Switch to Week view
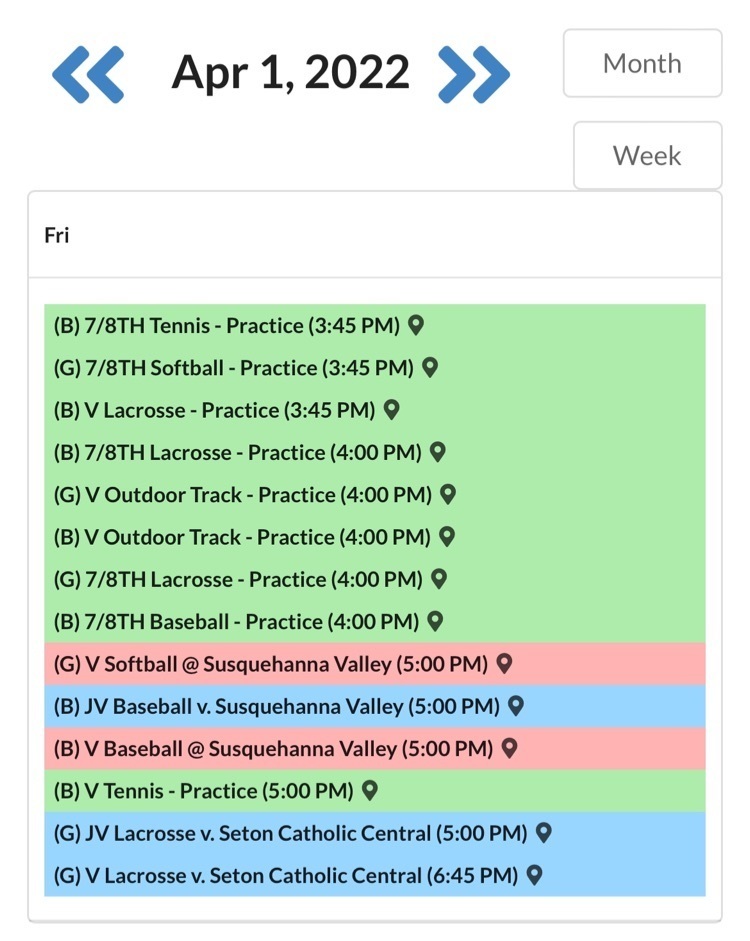 tap(647, 155)
